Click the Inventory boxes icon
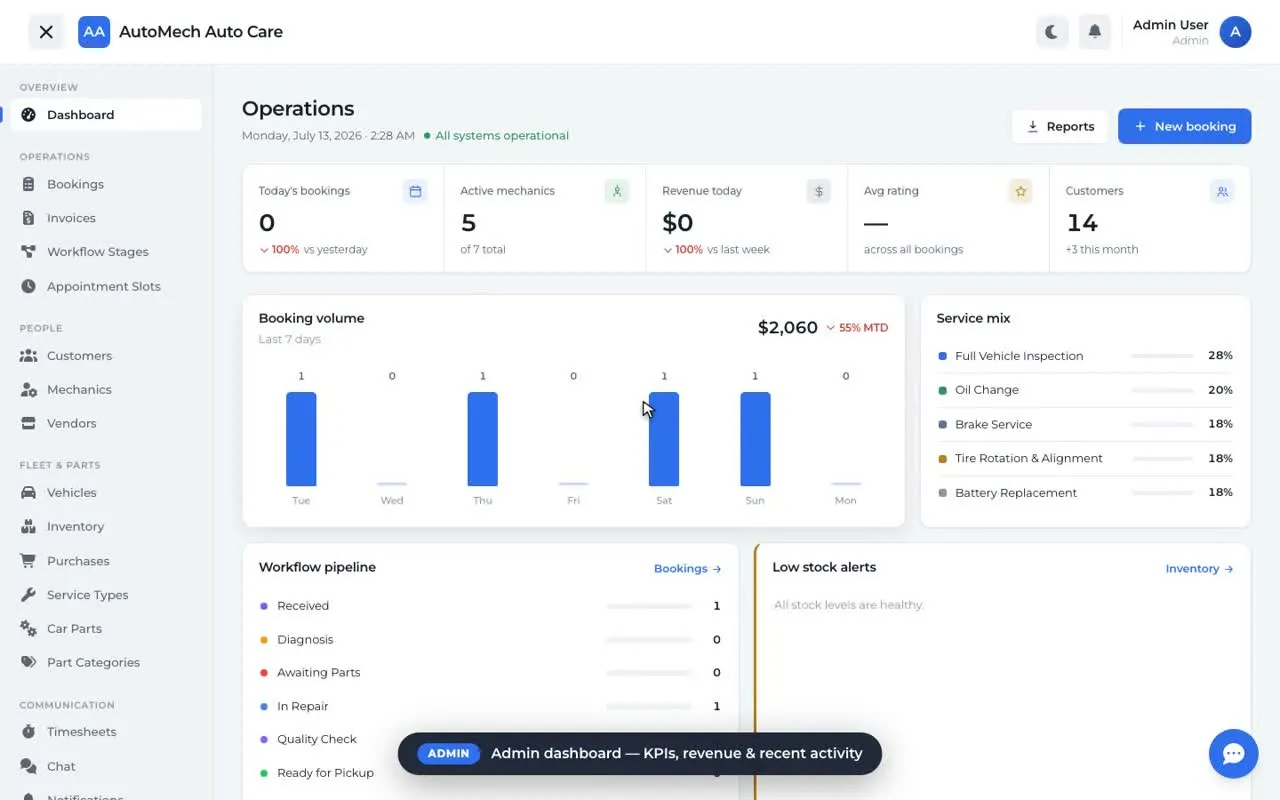This screenshot has height=800, width=1280. (28, 526)
